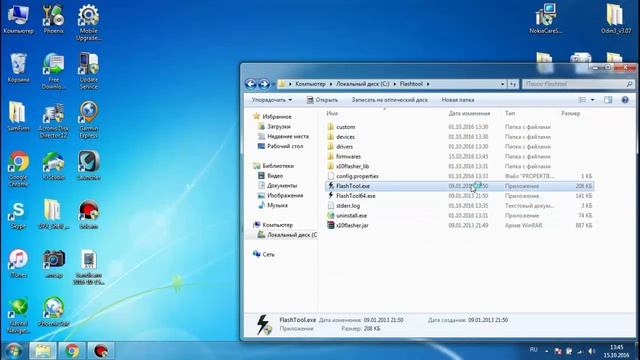Expand arrow after Flashtool in breadcrumb
Screen dimensions: 640x360
pyautogui.click(x=428, y=84)
